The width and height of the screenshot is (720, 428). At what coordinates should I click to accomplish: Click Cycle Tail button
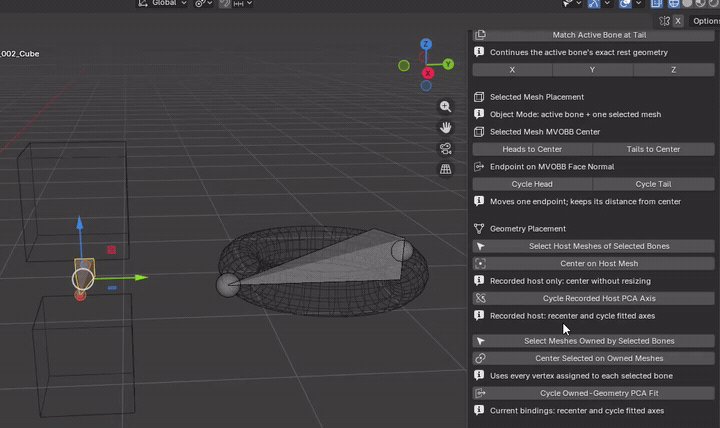pyautogui.click(x=653, y=184)
